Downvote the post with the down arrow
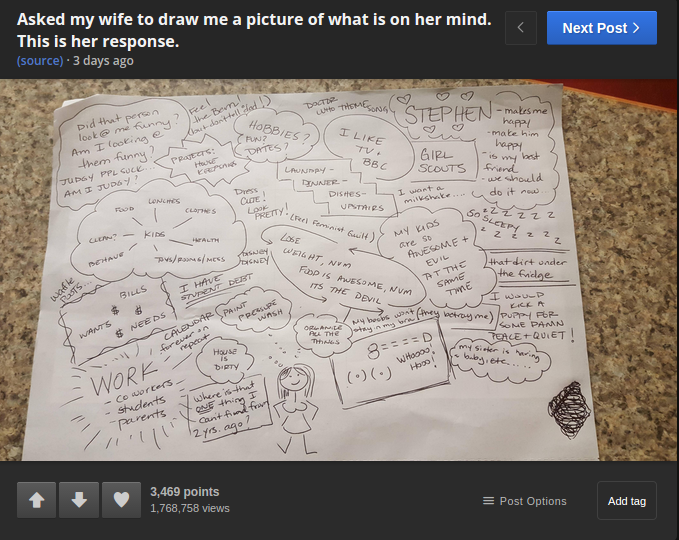 (79, 500)
